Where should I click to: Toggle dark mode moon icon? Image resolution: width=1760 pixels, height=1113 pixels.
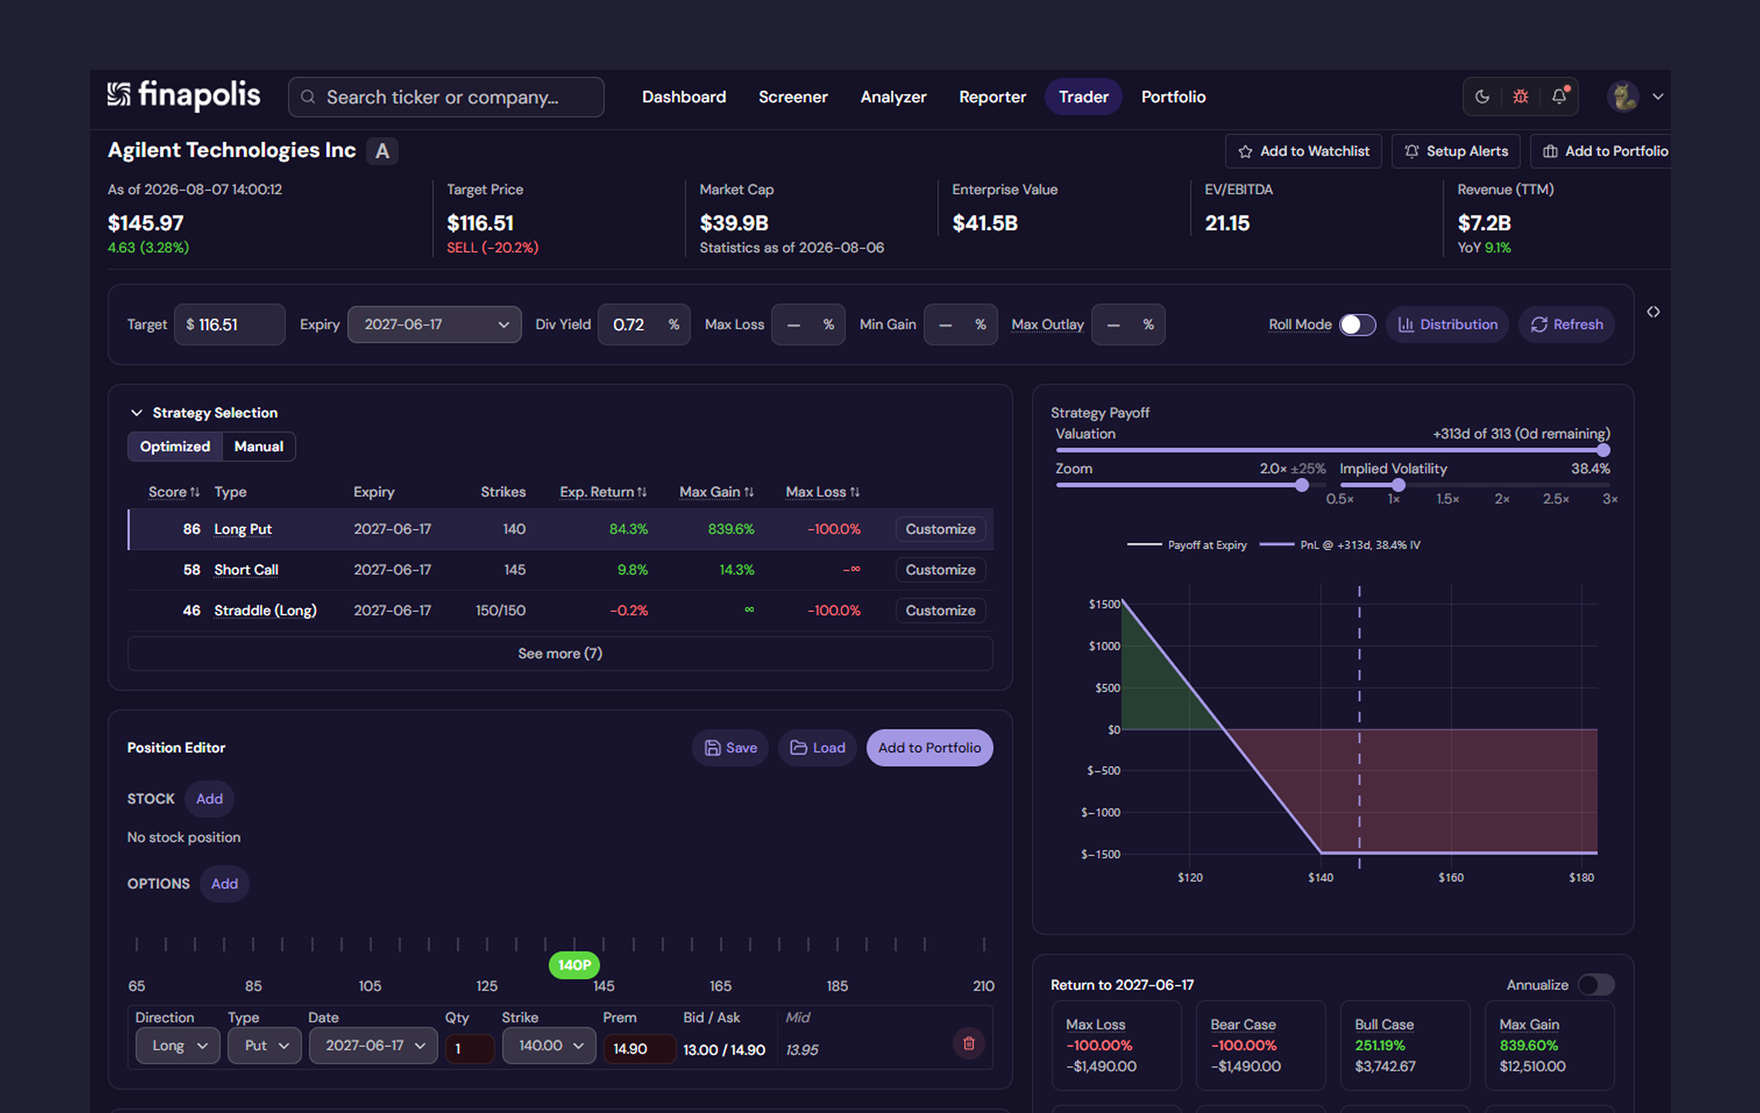pyautogui.click(x=1482, y=97)
